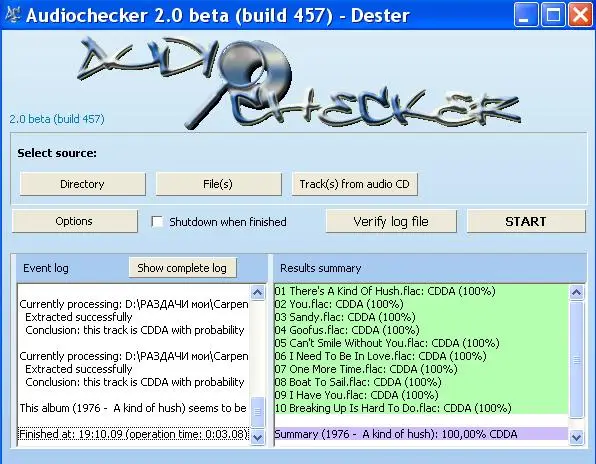The height and width of the screenshot is (464, 596).
Task: Minimize the Audiochecker window
Action: [x=526, y=15]
